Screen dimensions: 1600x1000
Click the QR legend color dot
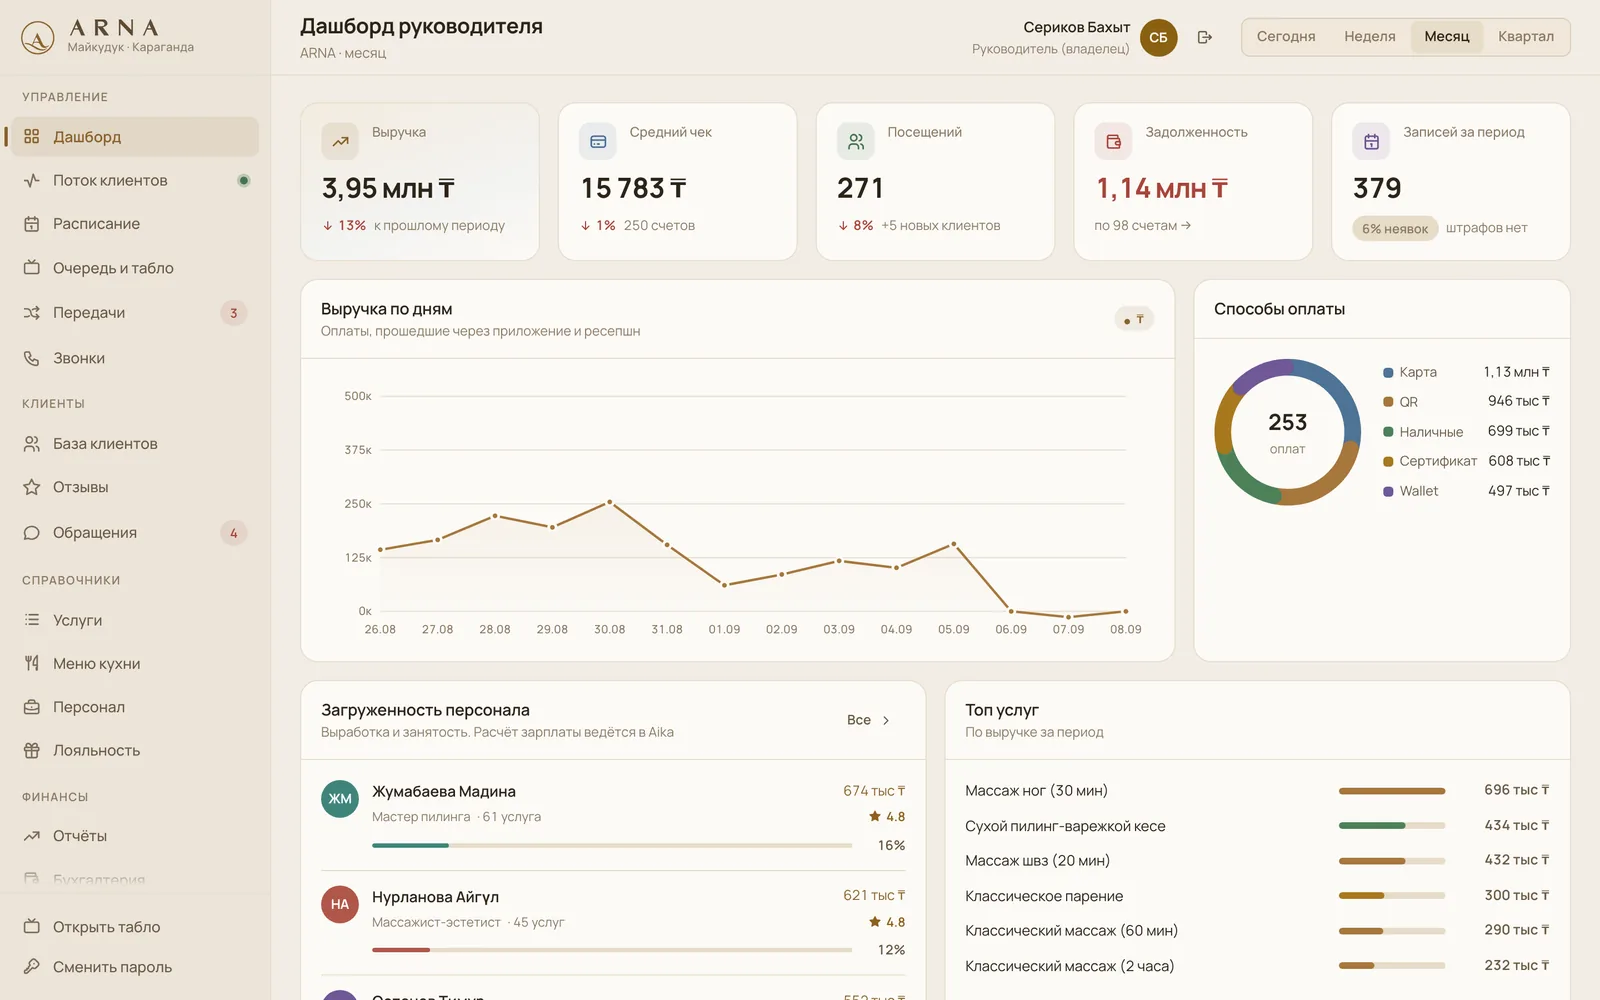1388,402
